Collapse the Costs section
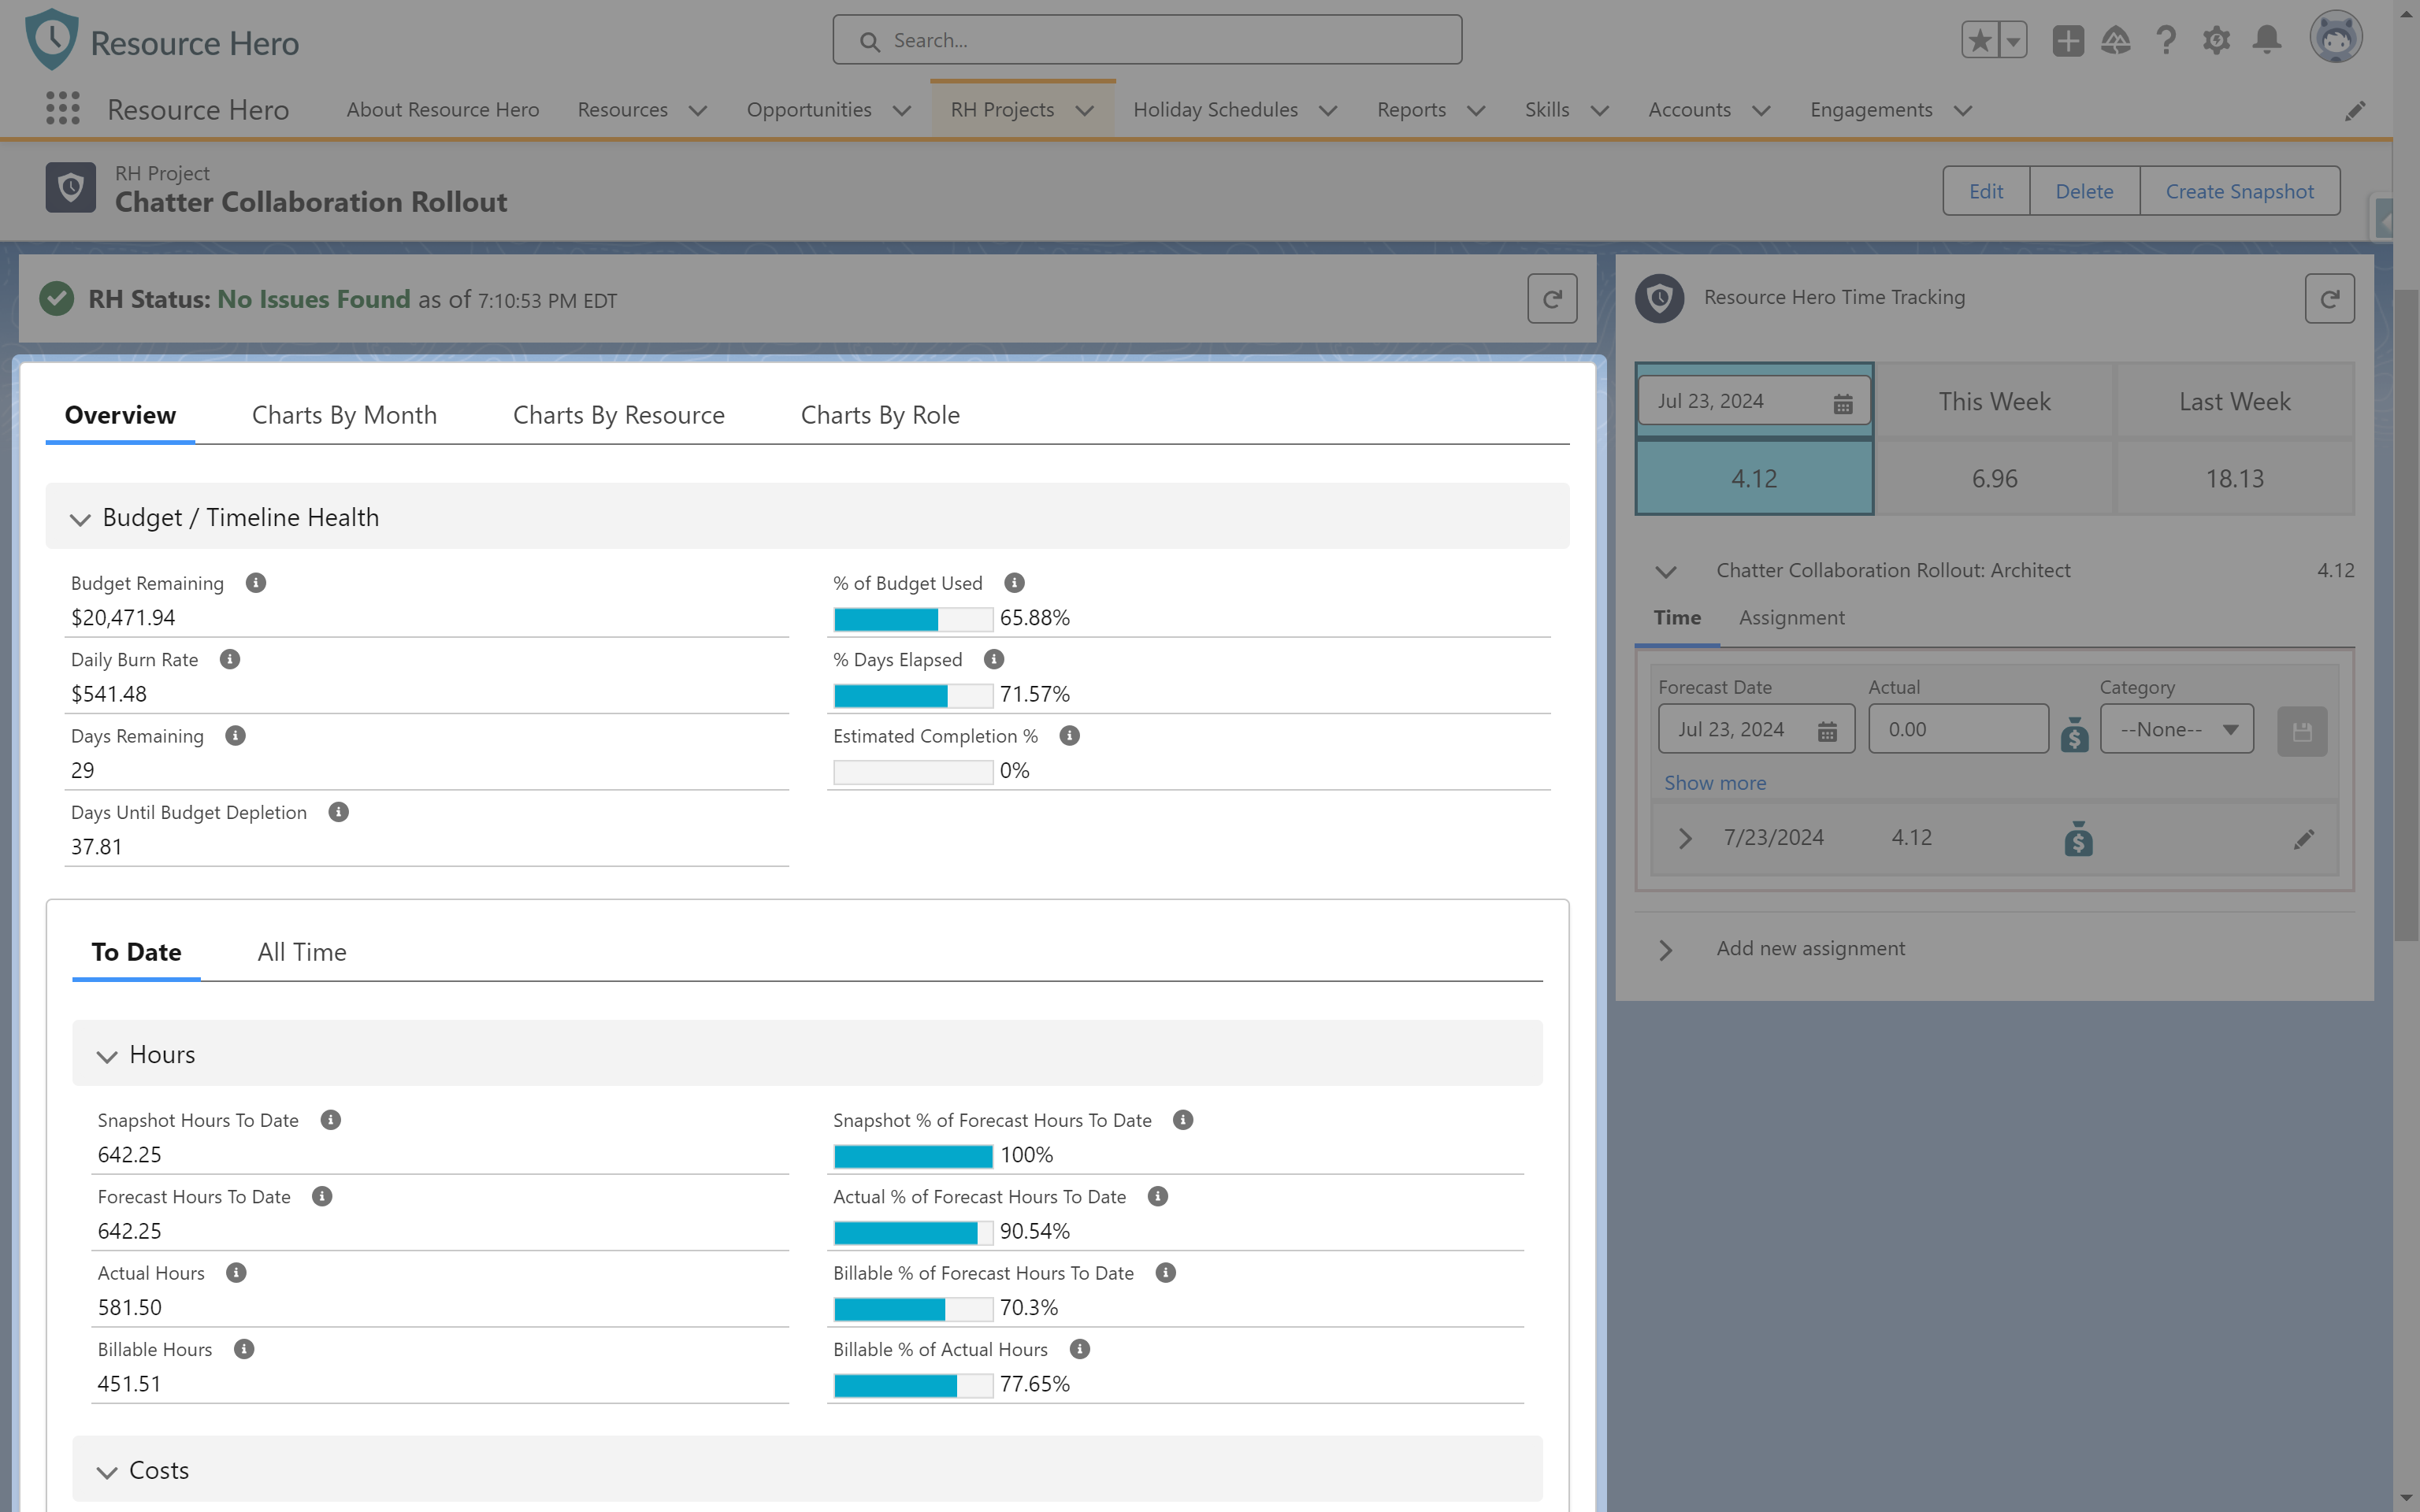Screen dimensions: 2420x1512 pos(107,1472)
